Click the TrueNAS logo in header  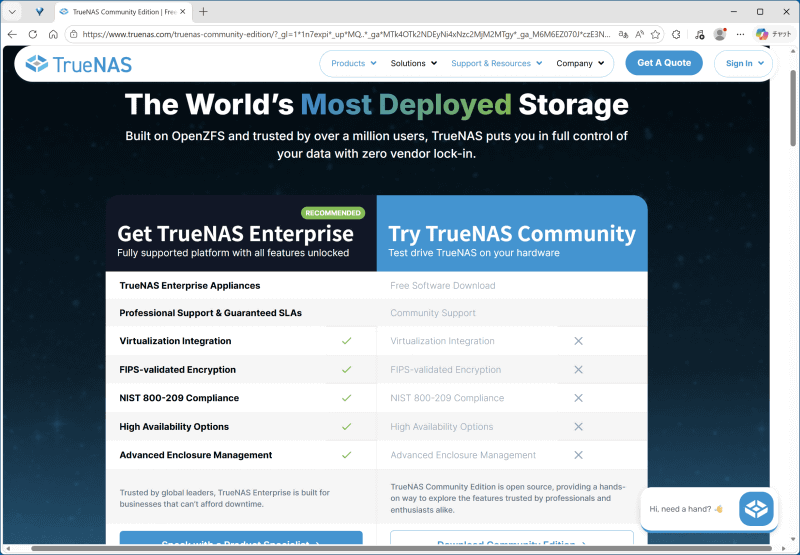click(x=79, y=64)
